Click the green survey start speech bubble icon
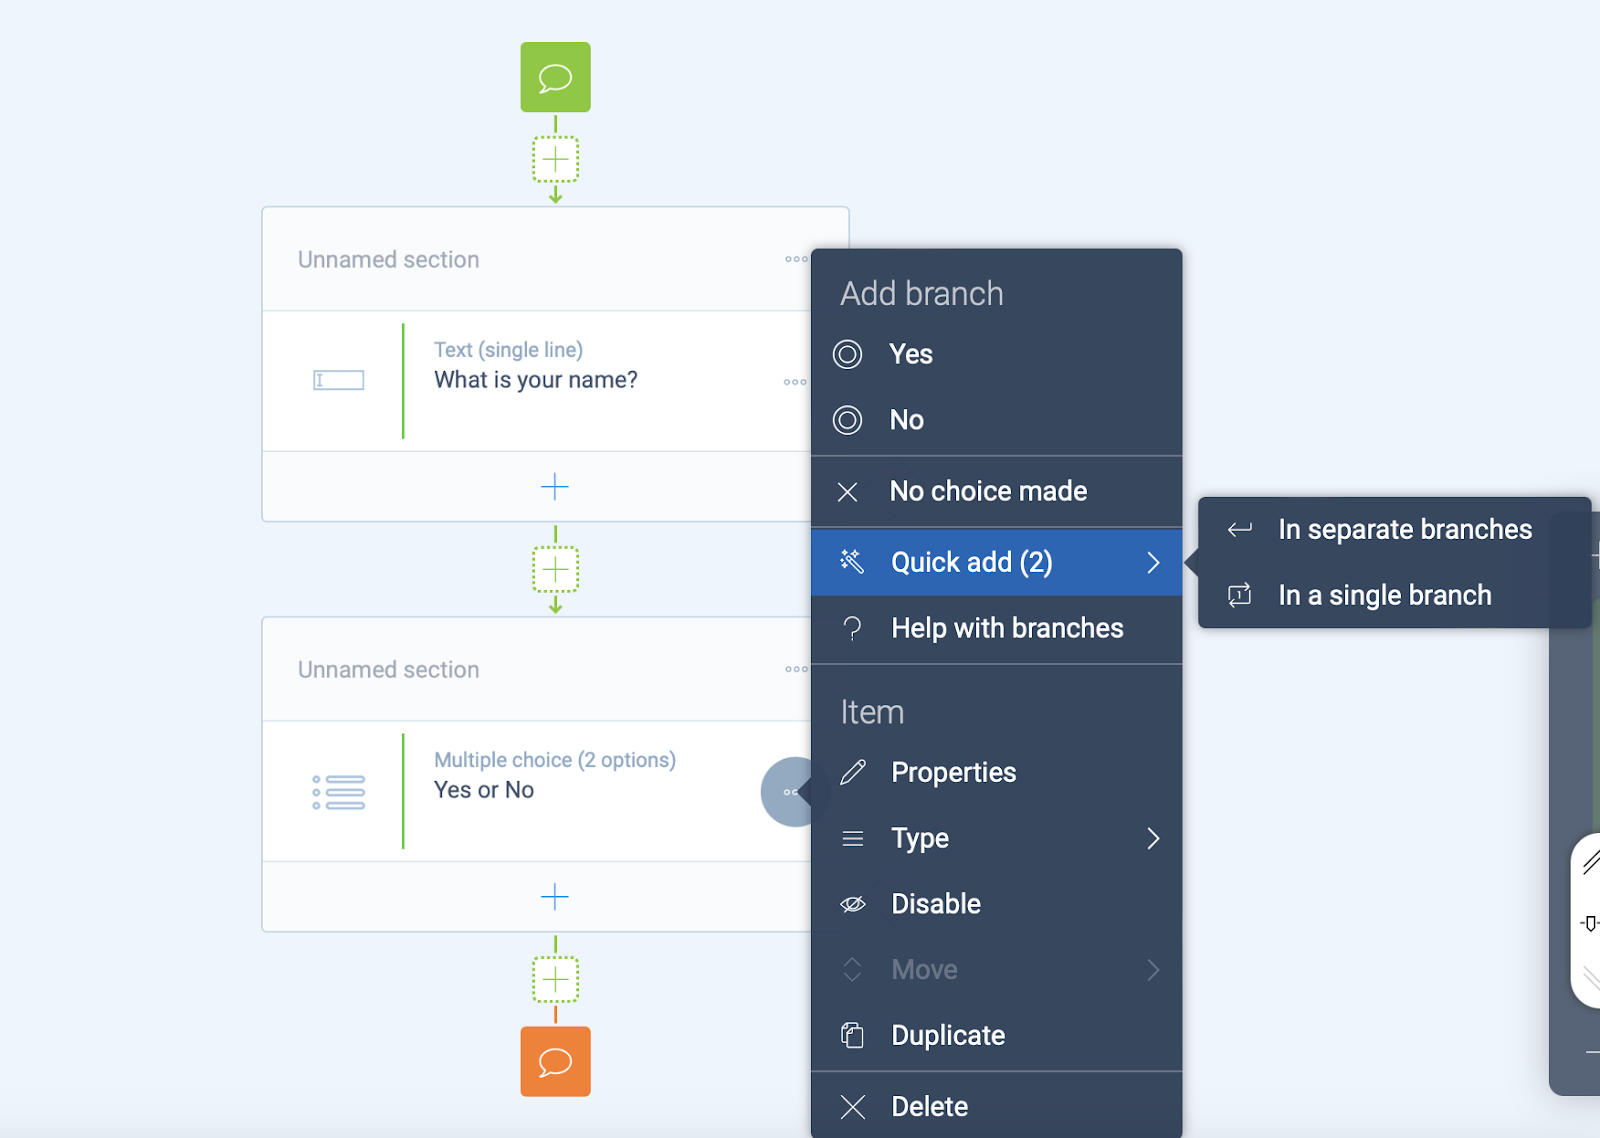1600x1138 pixels. coord(555,76)
